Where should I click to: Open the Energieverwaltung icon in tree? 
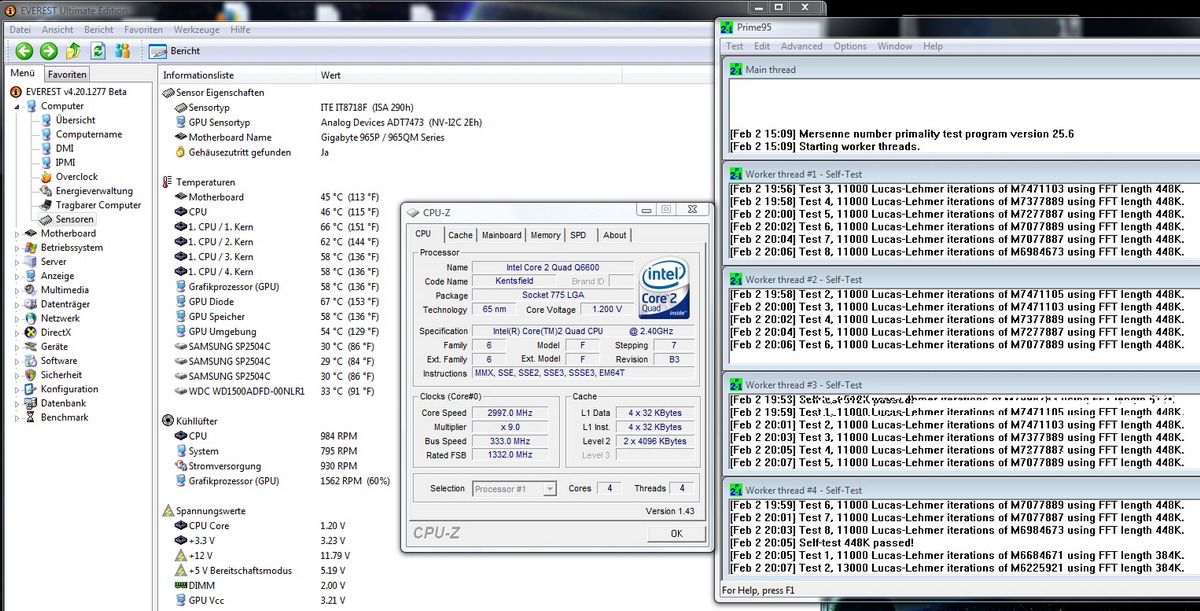tap(46, 191)
